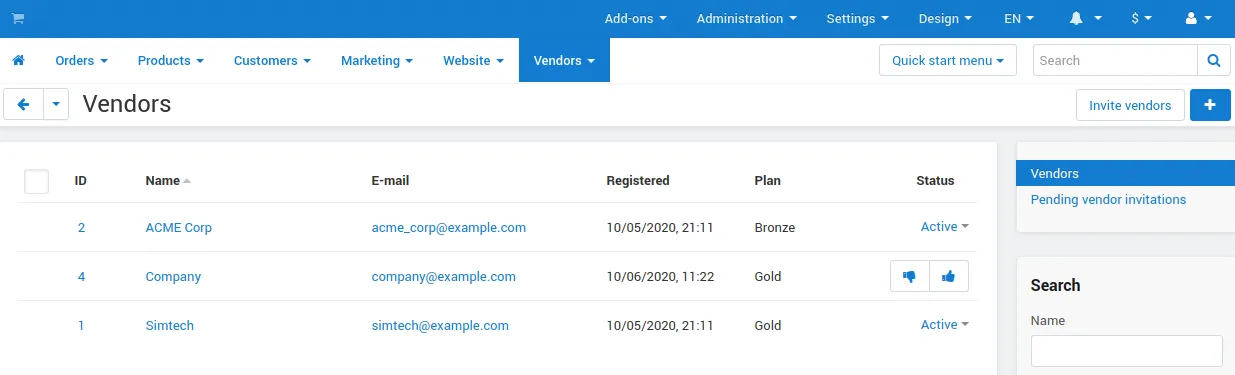Change Simtech Active status dropdown

click(944, 325)
